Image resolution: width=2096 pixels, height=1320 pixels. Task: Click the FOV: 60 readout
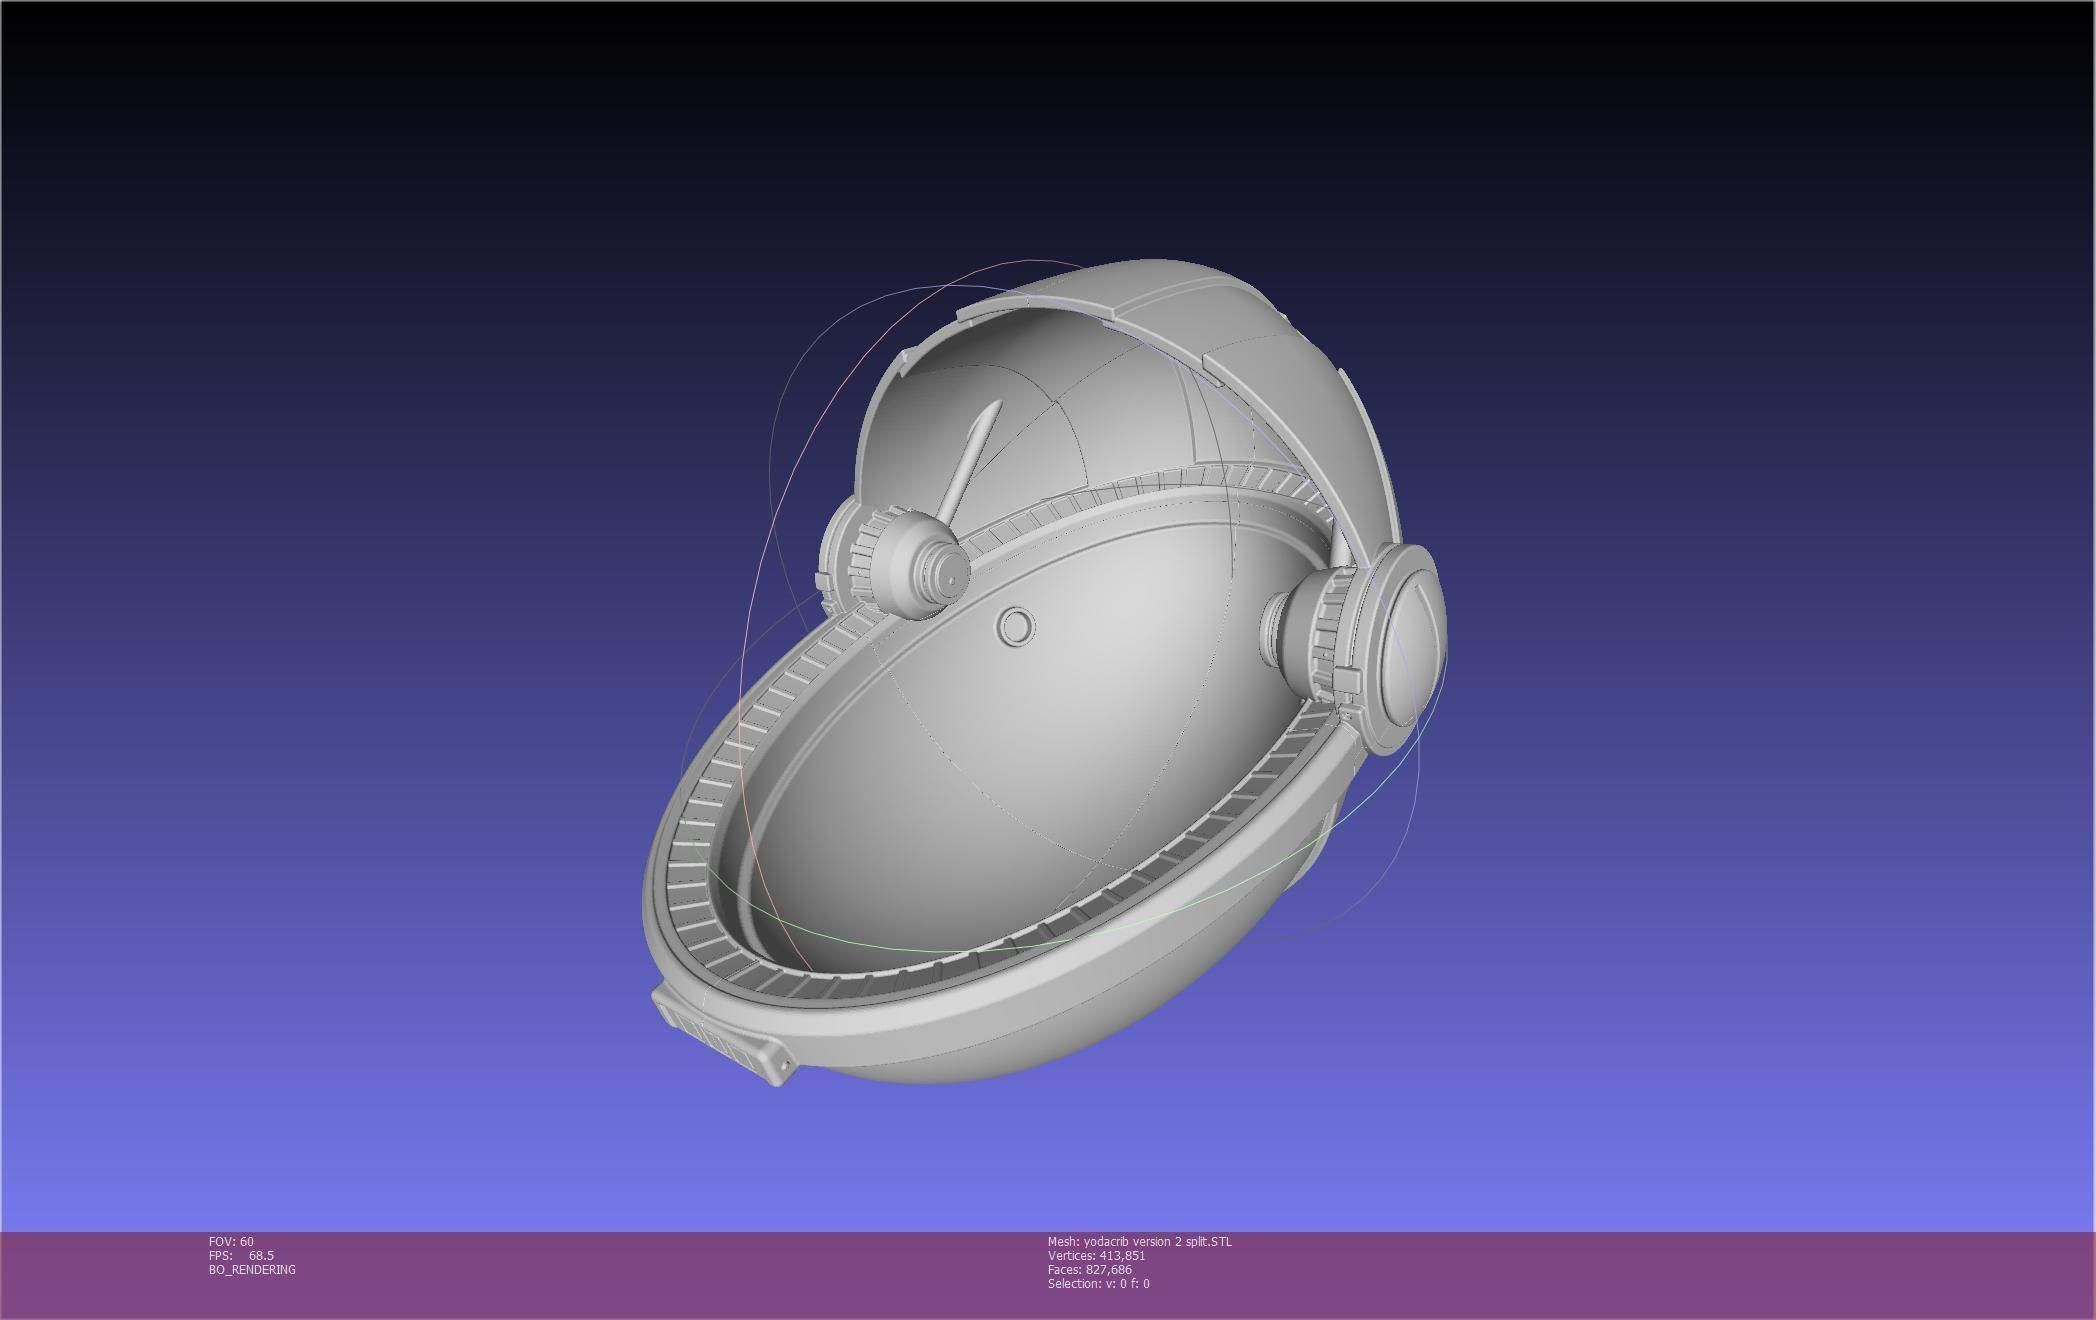(x=231, y=1241)
